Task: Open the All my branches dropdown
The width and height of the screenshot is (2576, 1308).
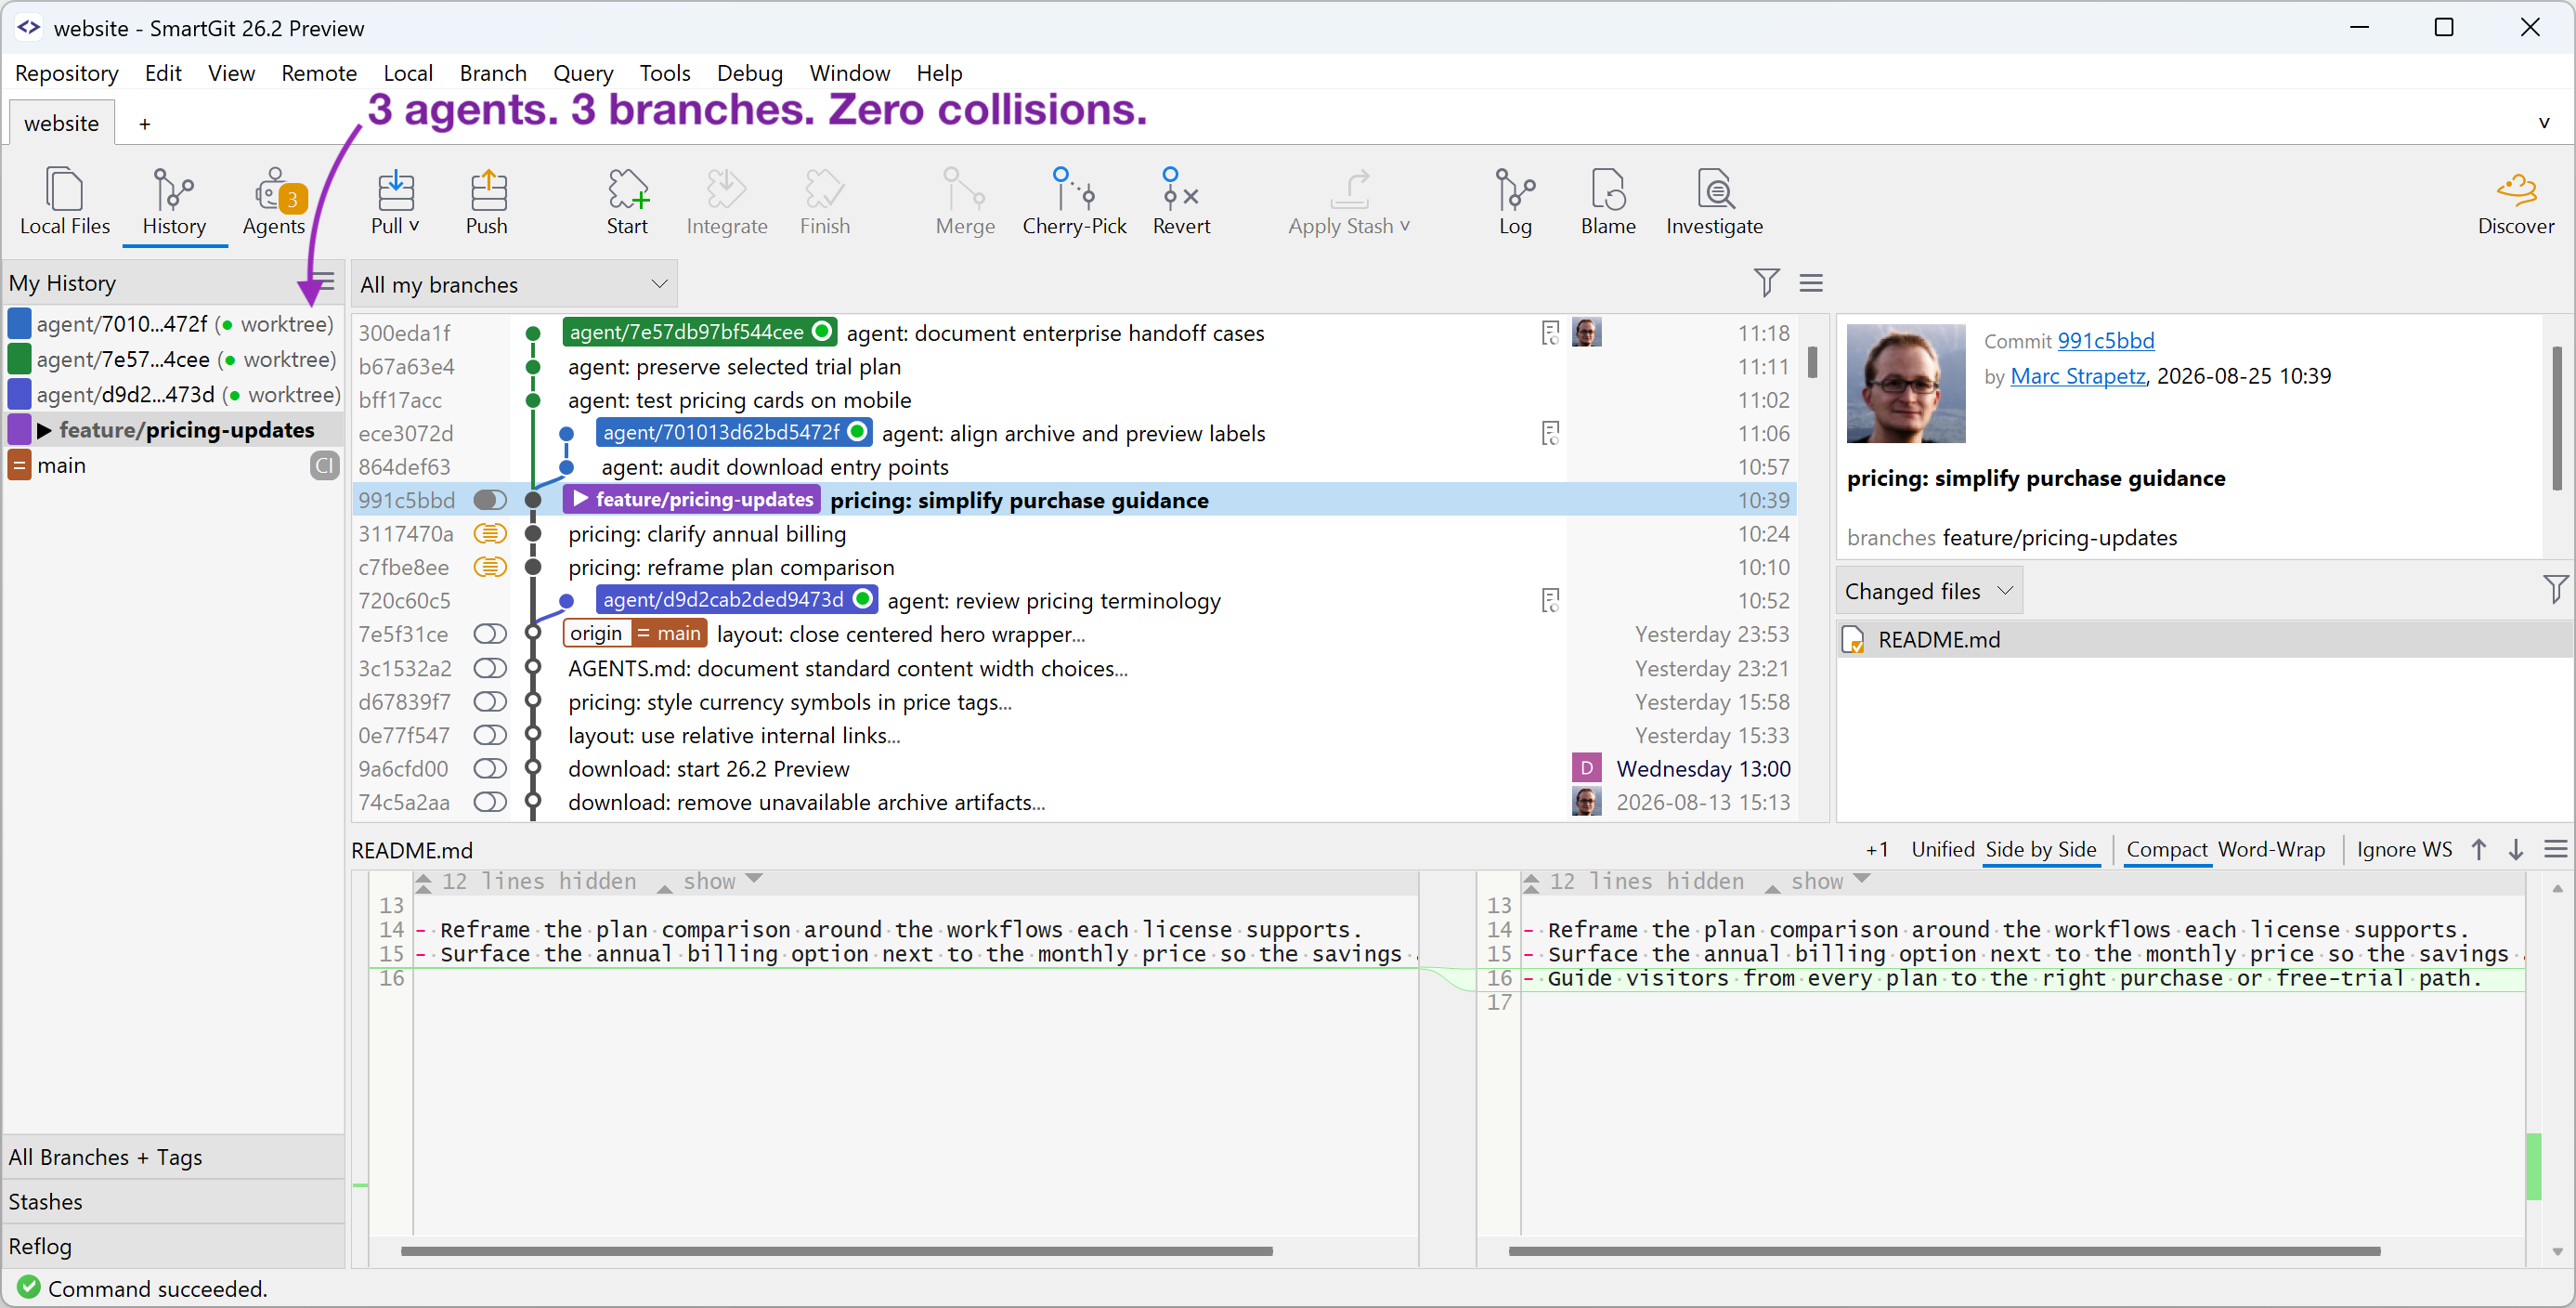Action: coord(514,284)
